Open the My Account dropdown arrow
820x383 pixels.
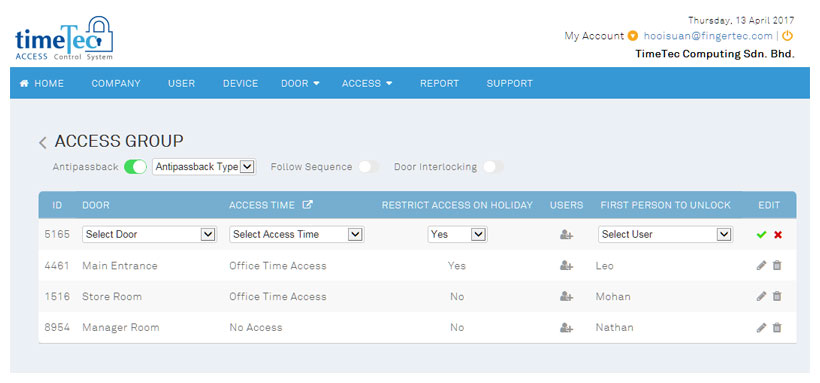pos(633,36)
